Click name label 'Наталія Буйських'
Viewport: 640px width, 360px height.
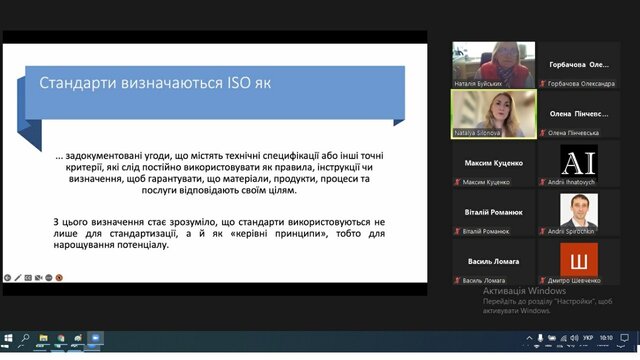click(478, 83)
